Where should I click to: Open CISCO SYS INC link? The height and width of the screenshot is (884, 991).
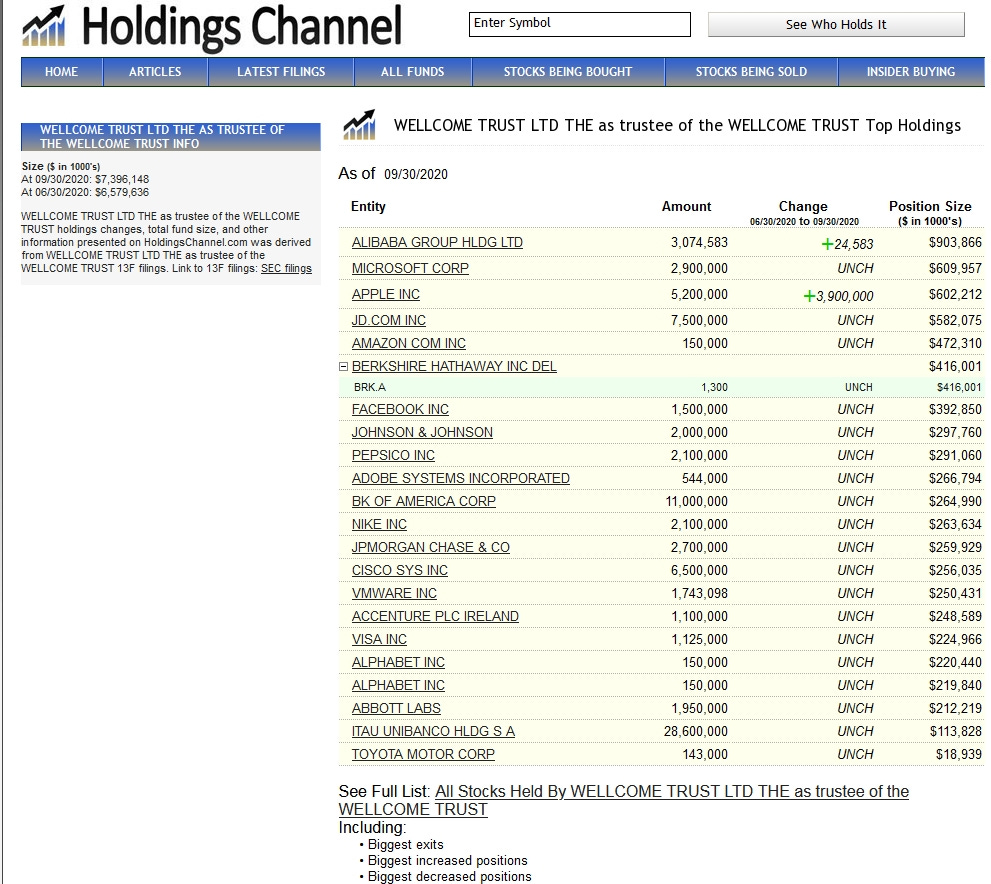[399, 571]
